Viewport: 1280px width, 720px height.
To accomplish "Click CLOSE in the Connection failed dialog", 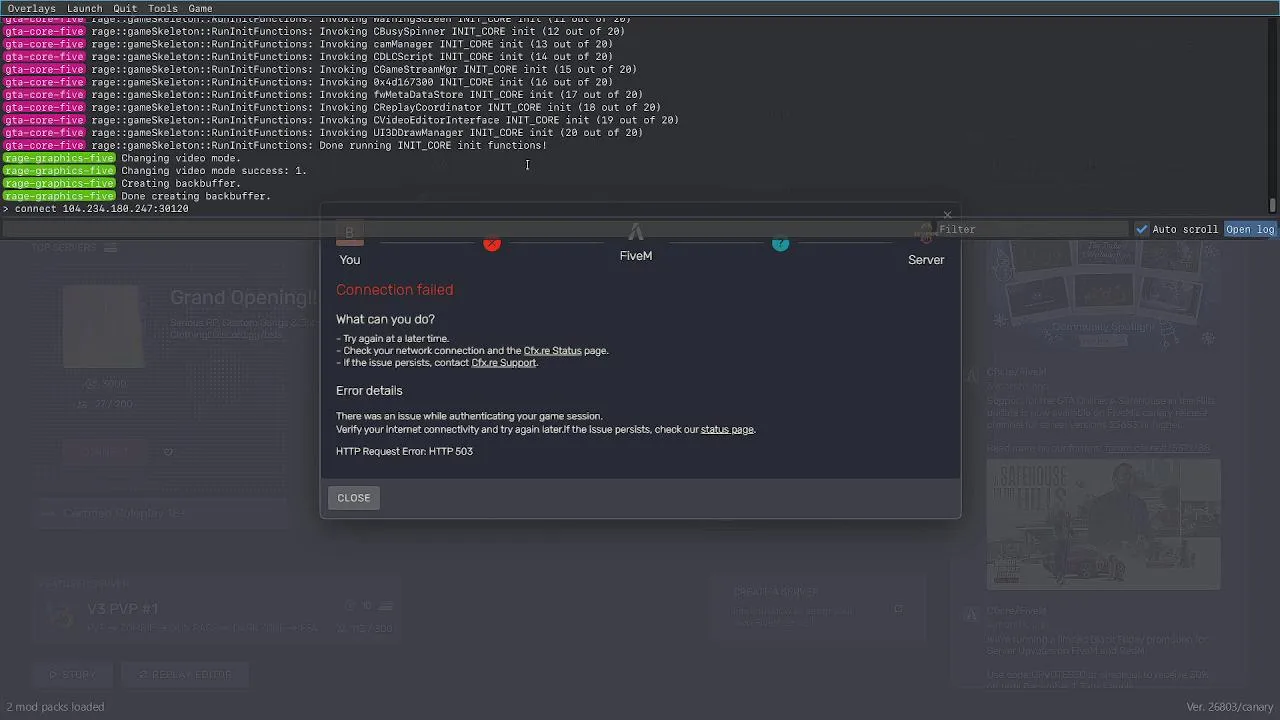I will (x=354, y=498).
